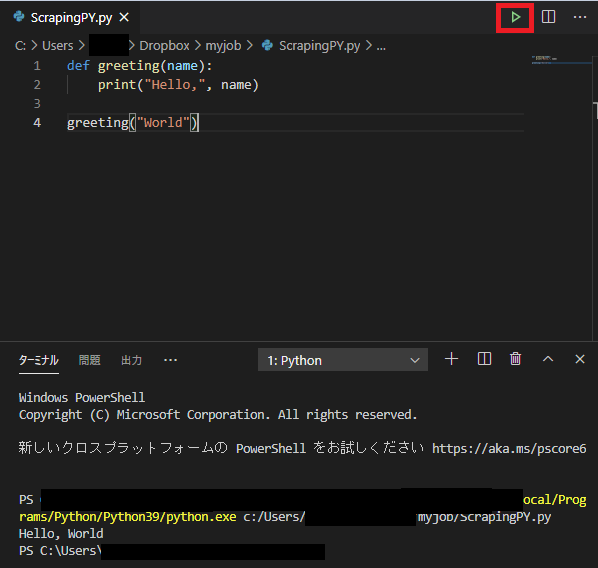The height and width of the screenshot is (568, 598).
Task: Open the editor More Actions ellipsis menu
Action: [580, 17]
